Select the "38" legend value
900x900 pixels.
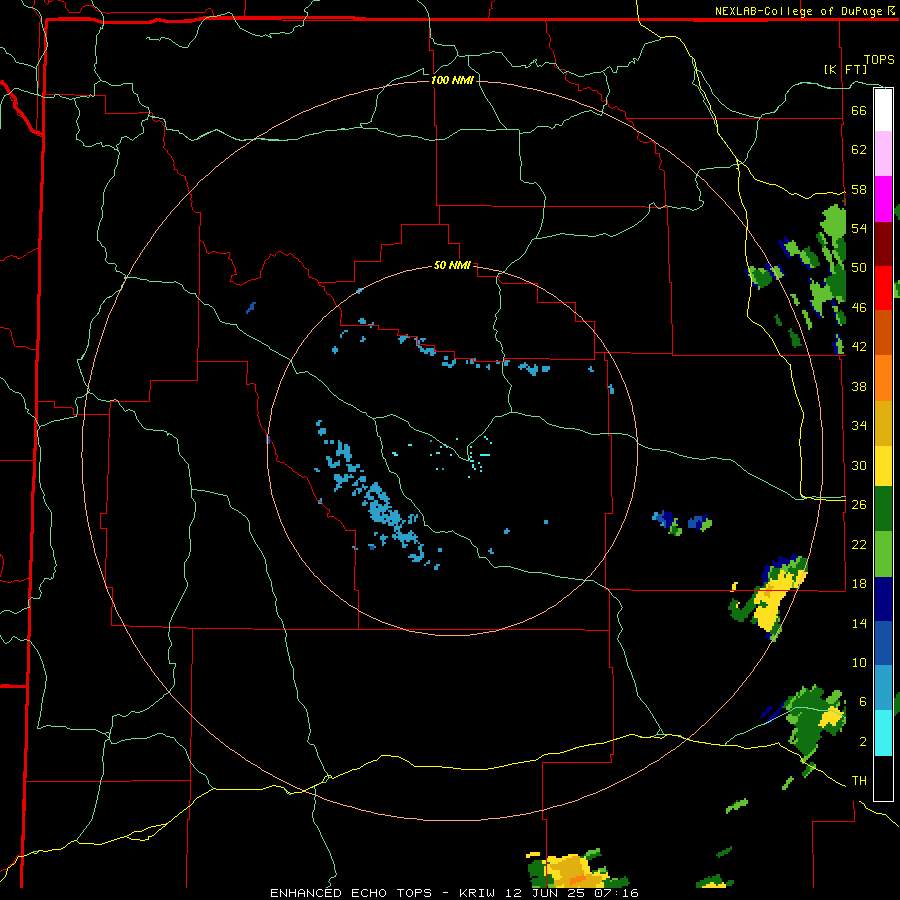point(859,386)
